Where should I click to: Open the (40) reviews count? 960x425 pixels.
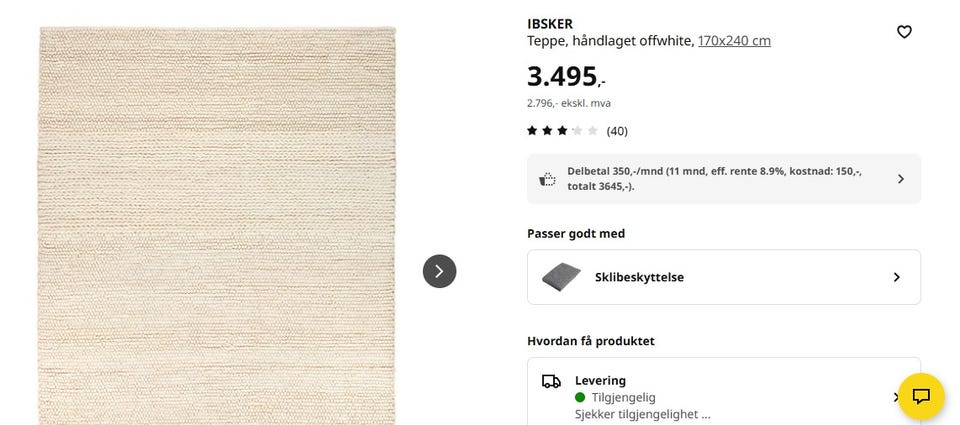[x=617, y=131]
